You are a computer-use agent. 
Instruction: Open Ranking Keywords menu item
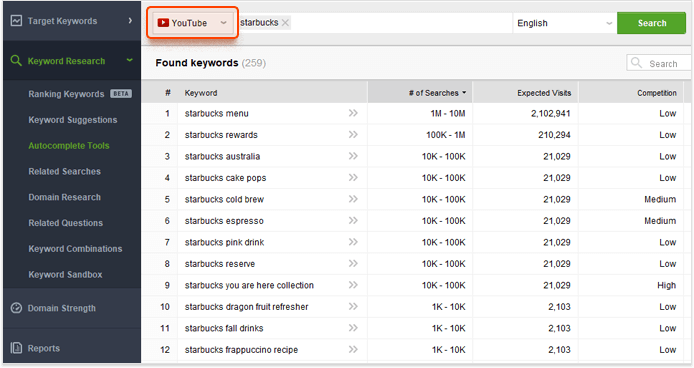[66, 94]
